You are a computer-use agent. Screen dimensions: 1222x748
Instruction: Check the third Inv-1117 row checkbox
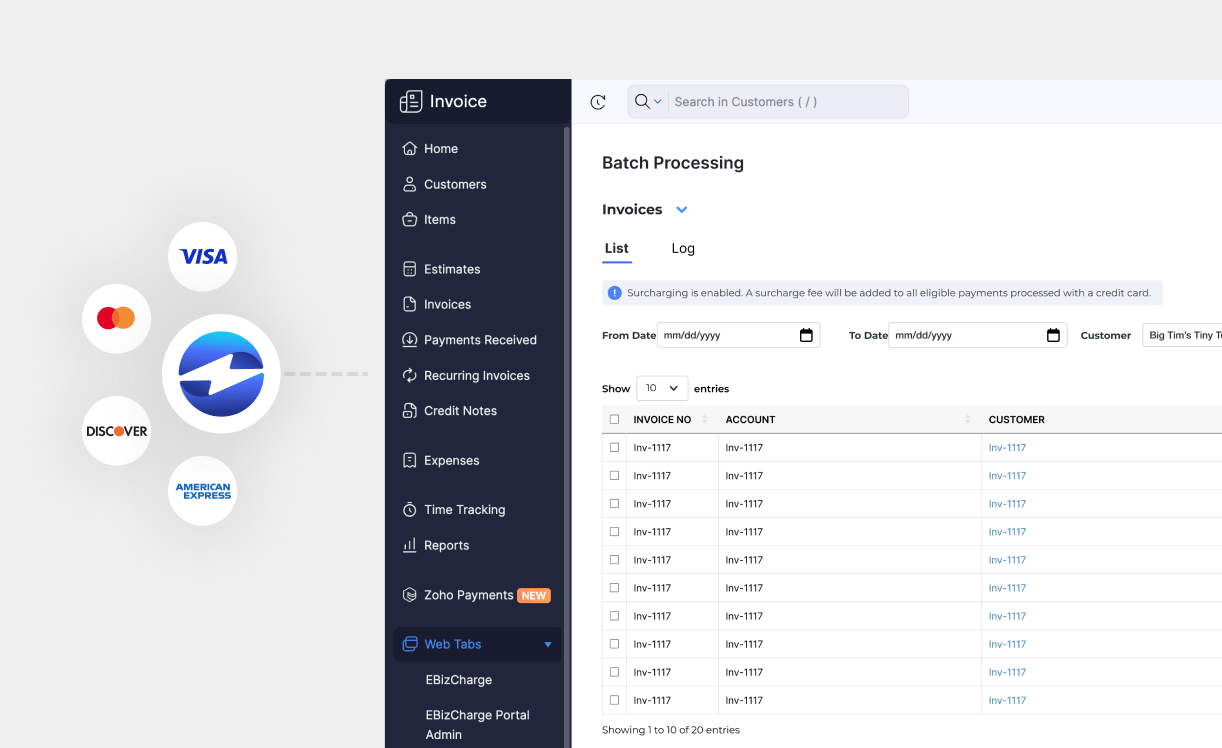(x=614, y=503)
